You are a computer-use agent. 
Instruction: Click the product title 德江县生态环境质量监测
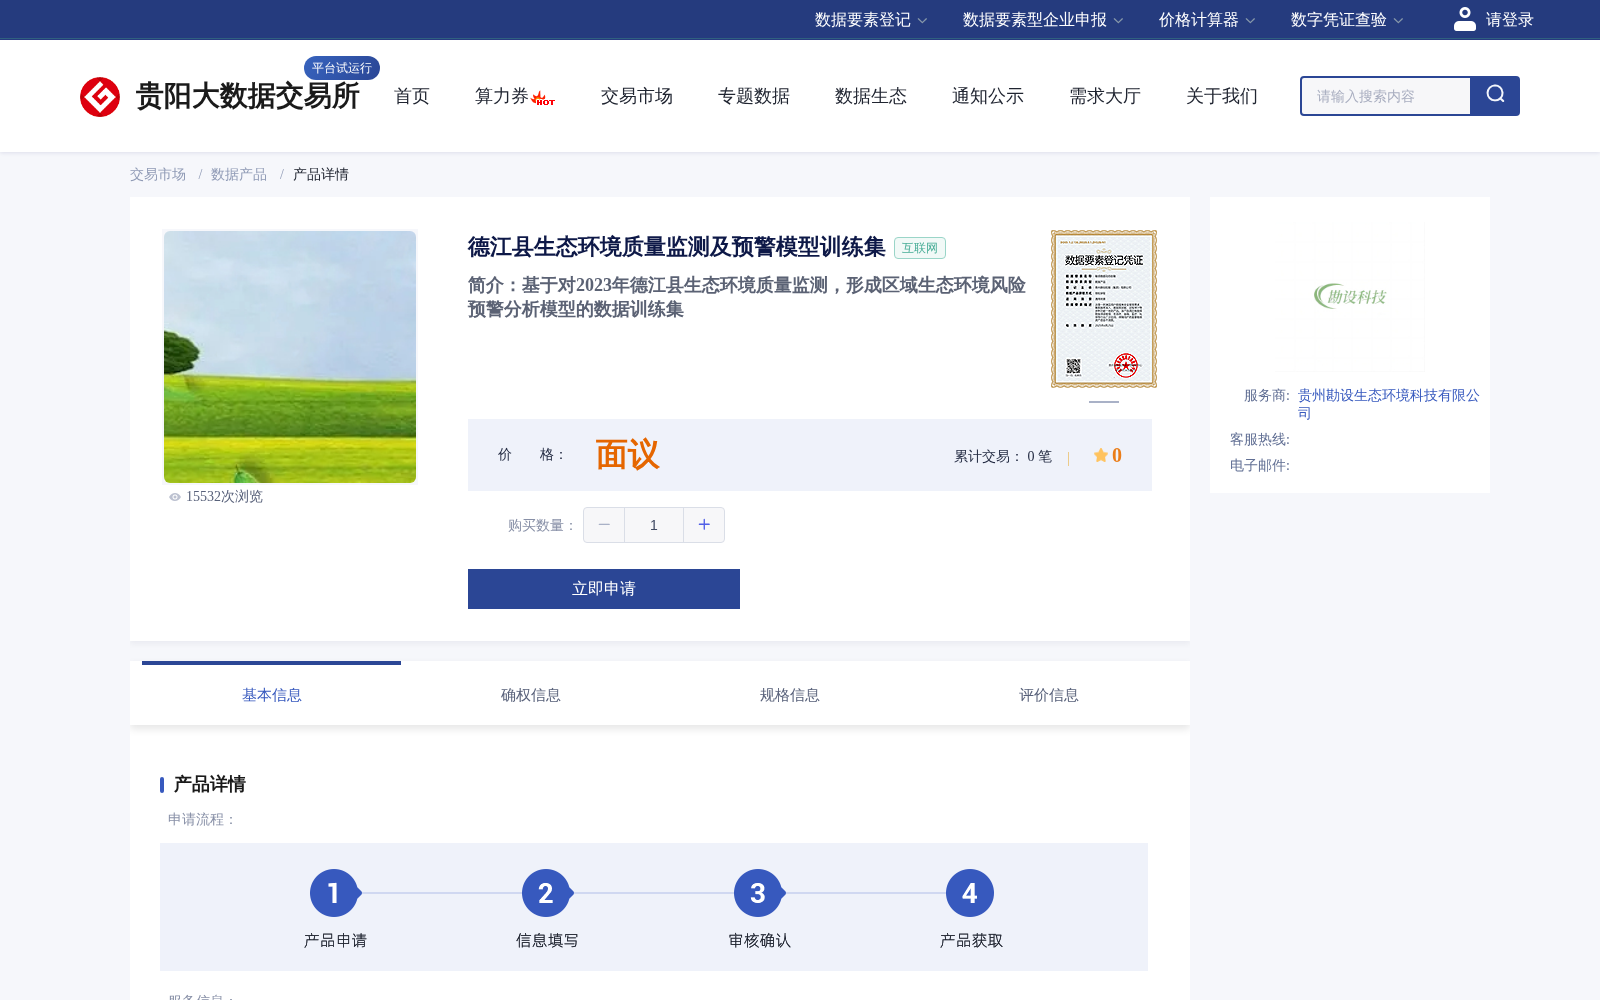(x=677, y=247)
